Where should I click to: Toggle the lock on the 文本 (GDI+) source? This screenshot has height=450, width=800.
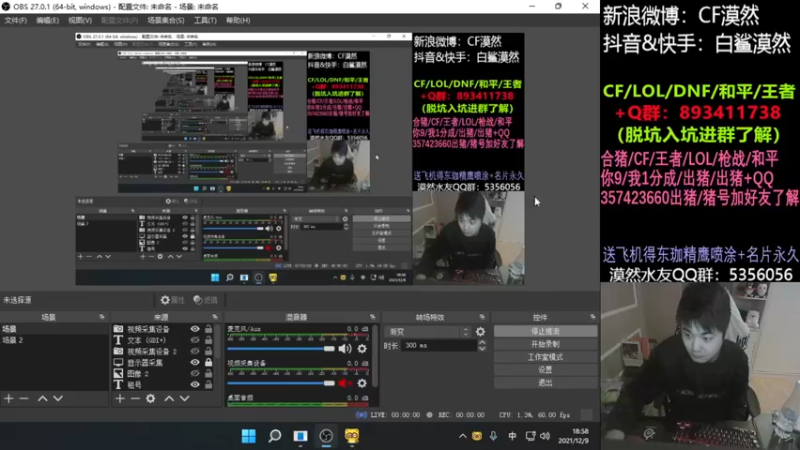click(x=208, y=340)
